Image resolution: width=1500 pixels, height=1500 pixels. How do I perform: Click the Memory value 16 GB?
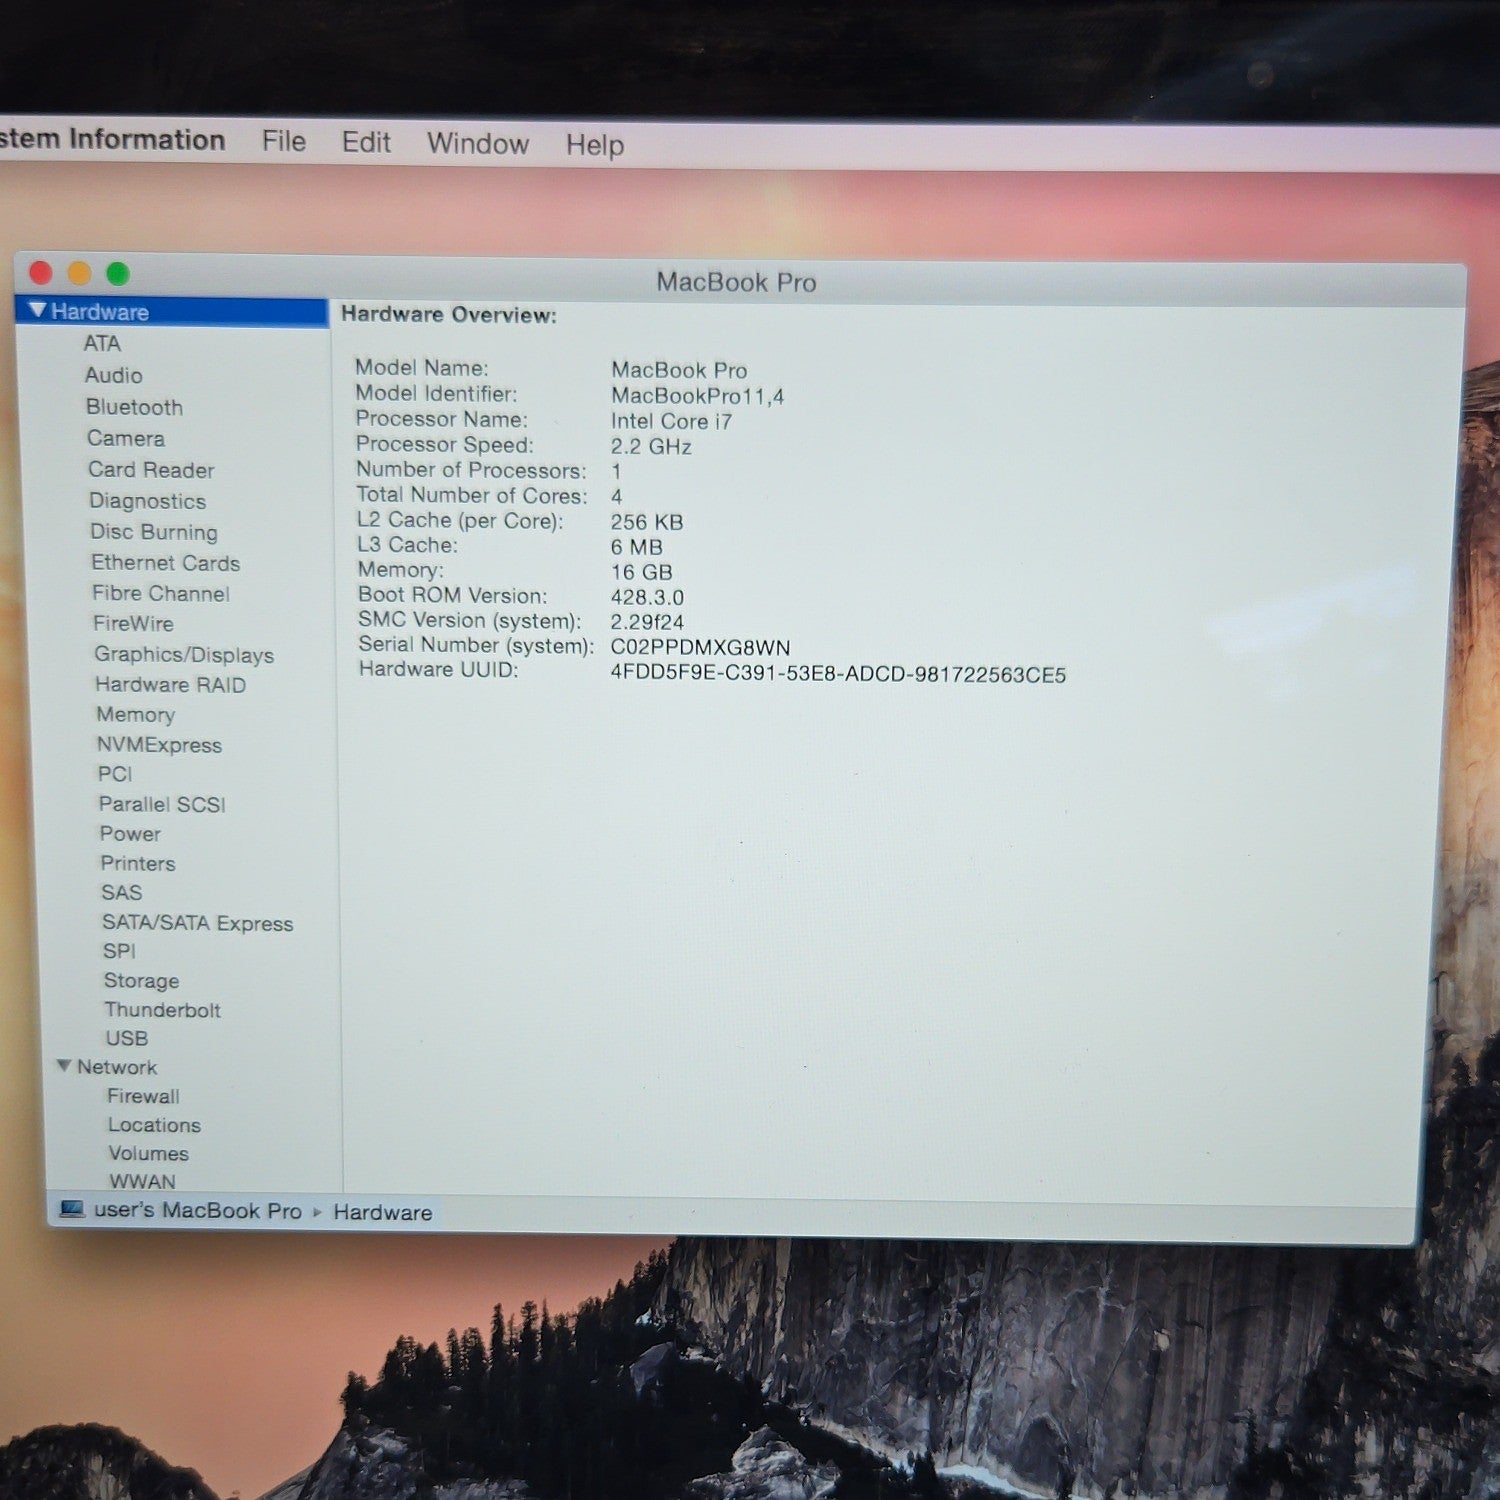(x=641, y=572)
